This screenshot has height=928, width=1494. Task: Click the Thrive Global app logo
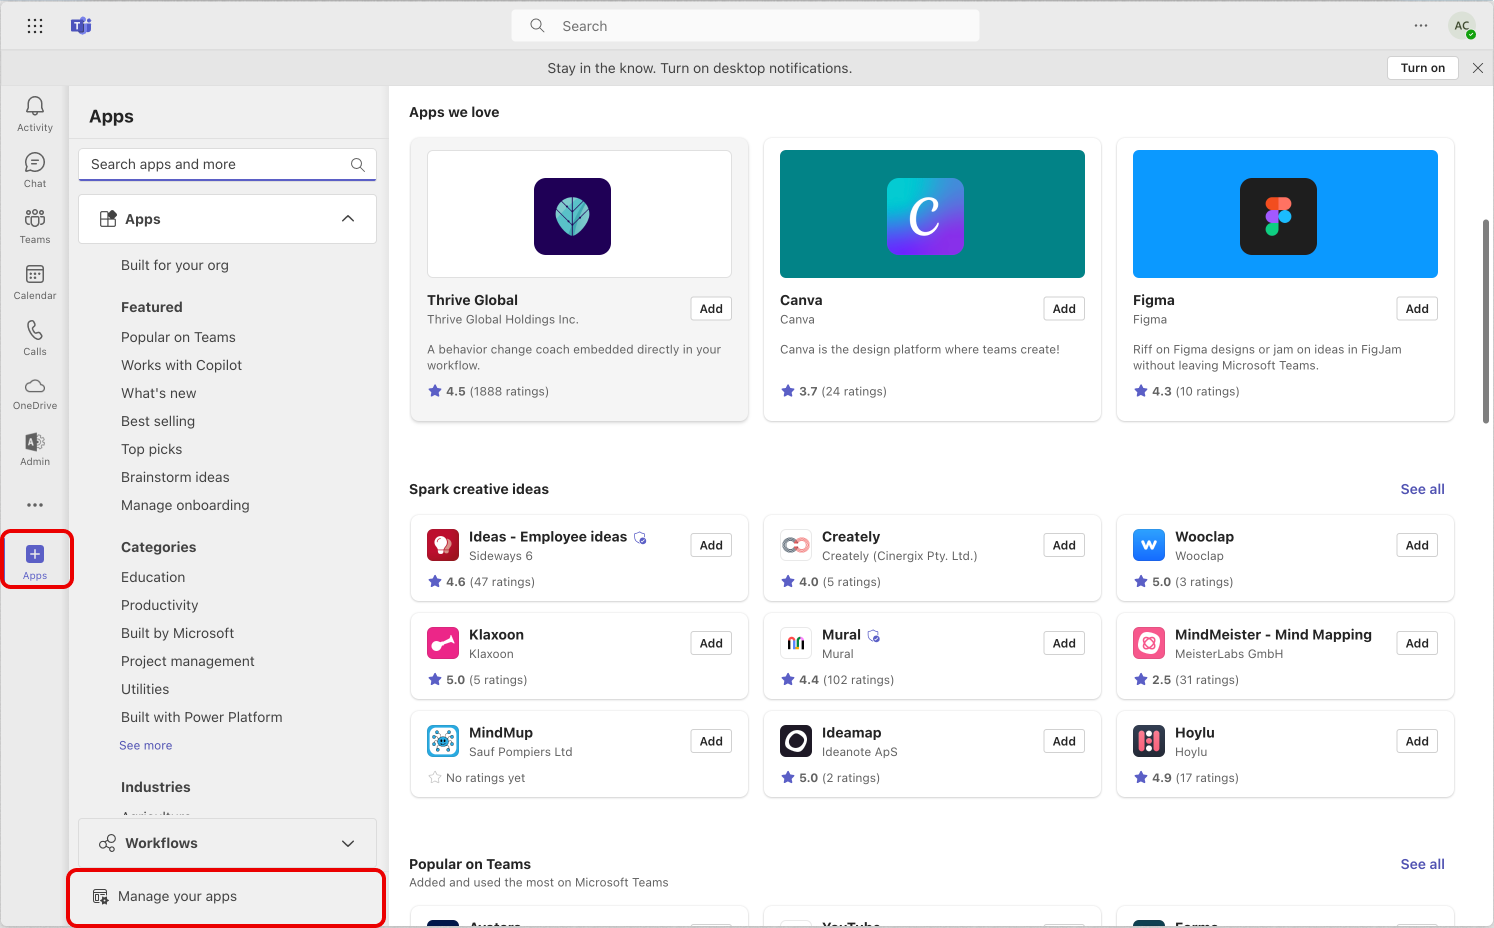click(572, 216)
